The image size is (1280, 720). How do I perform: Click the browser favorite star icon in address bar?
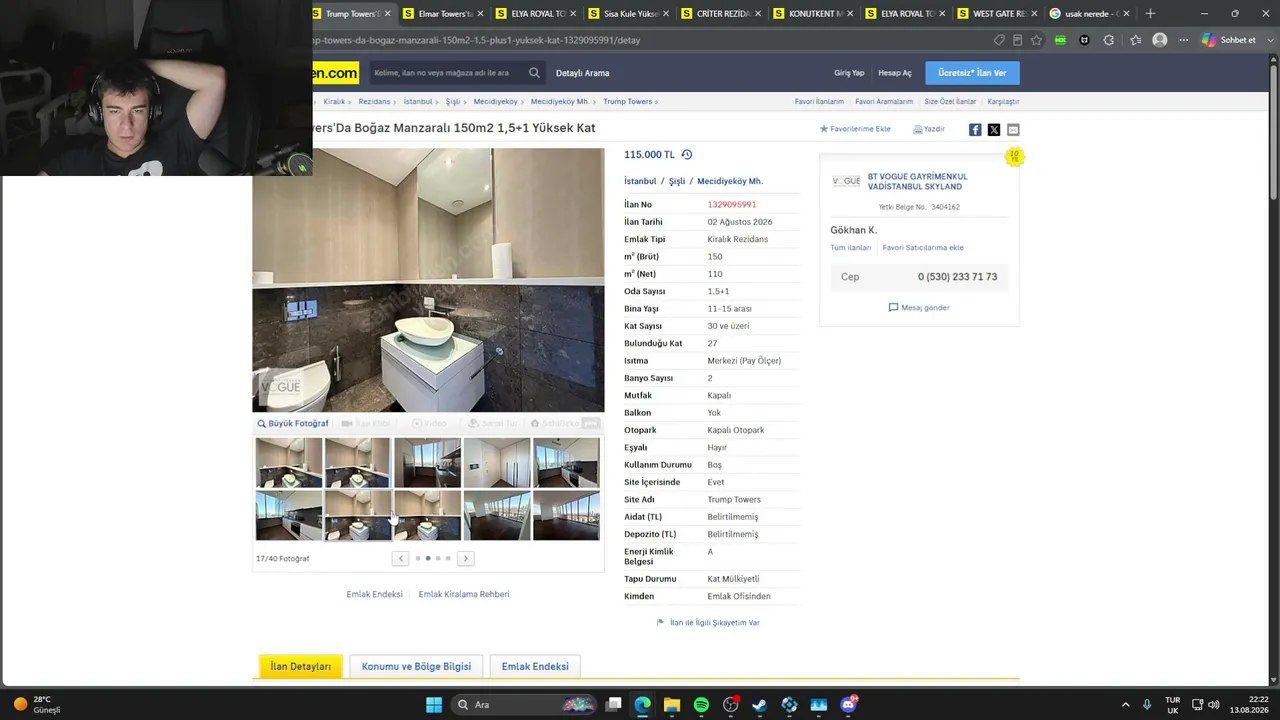[1036, 40]
